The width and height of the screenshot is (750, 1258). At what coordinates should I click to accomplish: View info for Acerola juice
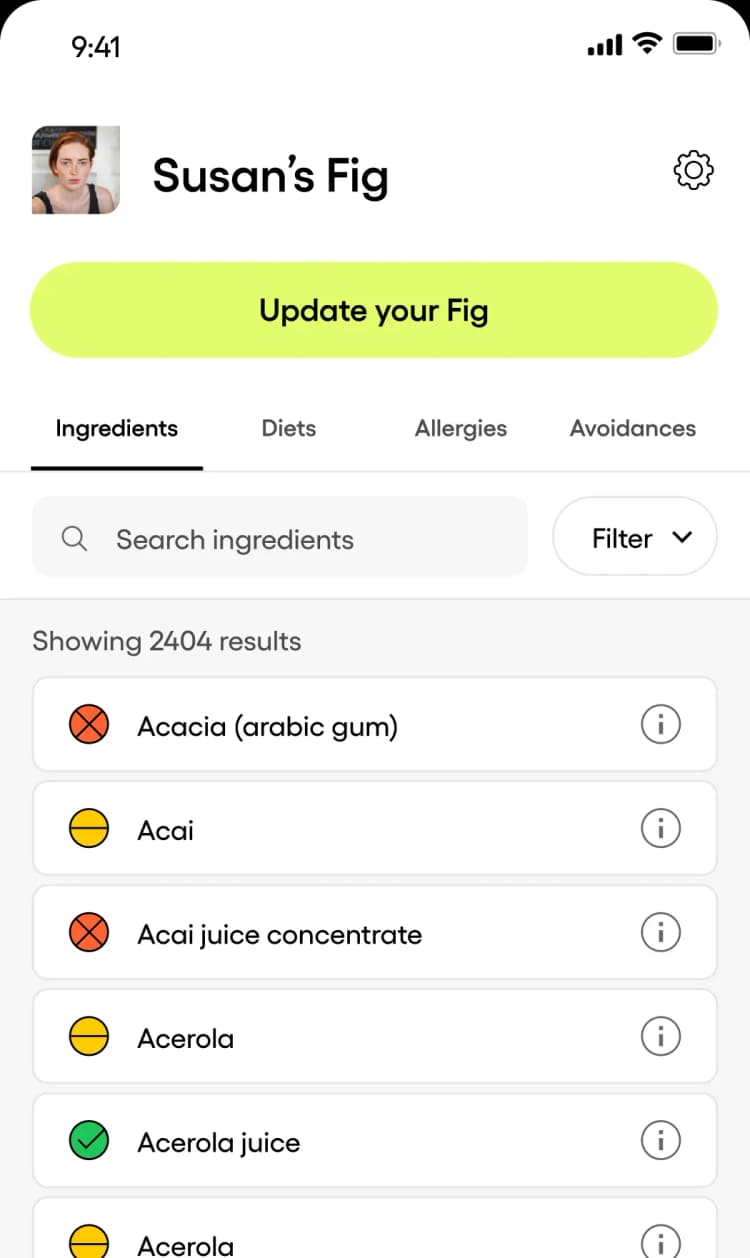660,1141
